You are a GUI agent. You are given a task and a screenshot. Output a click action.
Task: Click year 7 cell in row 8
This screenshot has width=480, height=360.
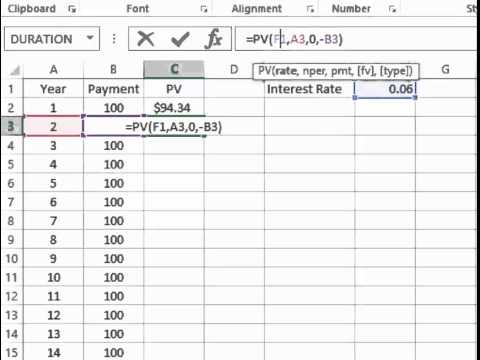(53, 221)
